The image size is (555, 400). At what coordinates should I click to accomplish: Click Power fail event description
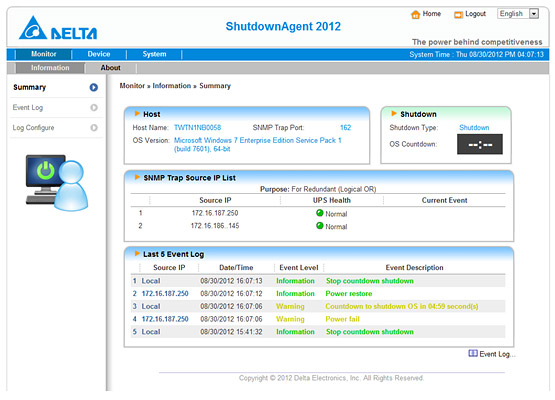342,319
